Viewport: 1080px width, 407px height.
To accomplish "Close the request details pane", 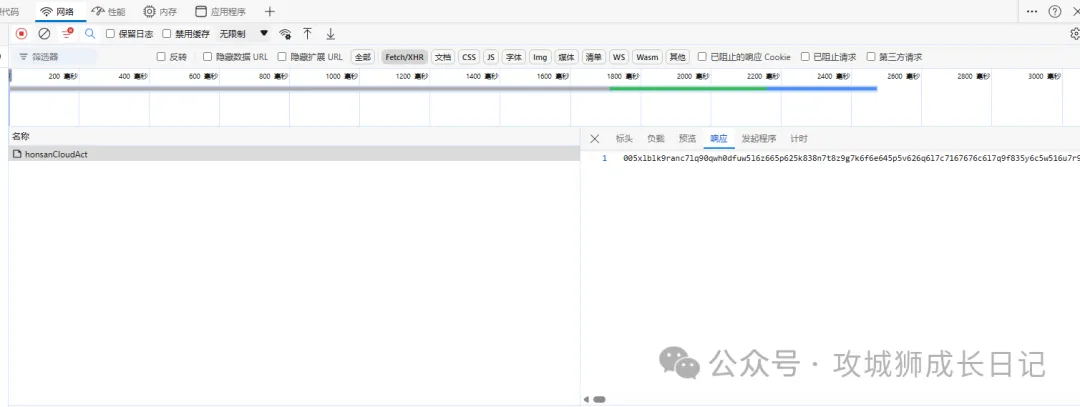I will [x=595, y=139].
